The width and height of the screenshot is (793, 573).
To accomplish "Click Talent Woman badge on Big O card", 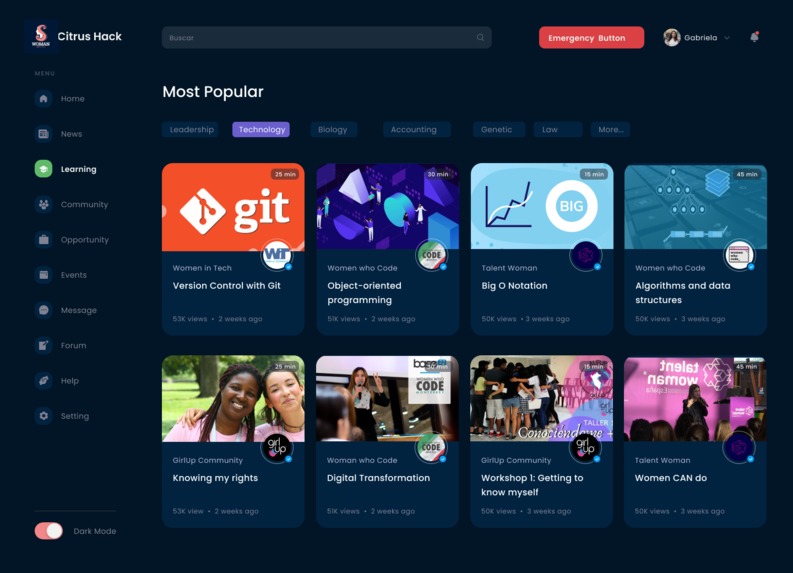I will pyautogui.click(x=586, y=255).
